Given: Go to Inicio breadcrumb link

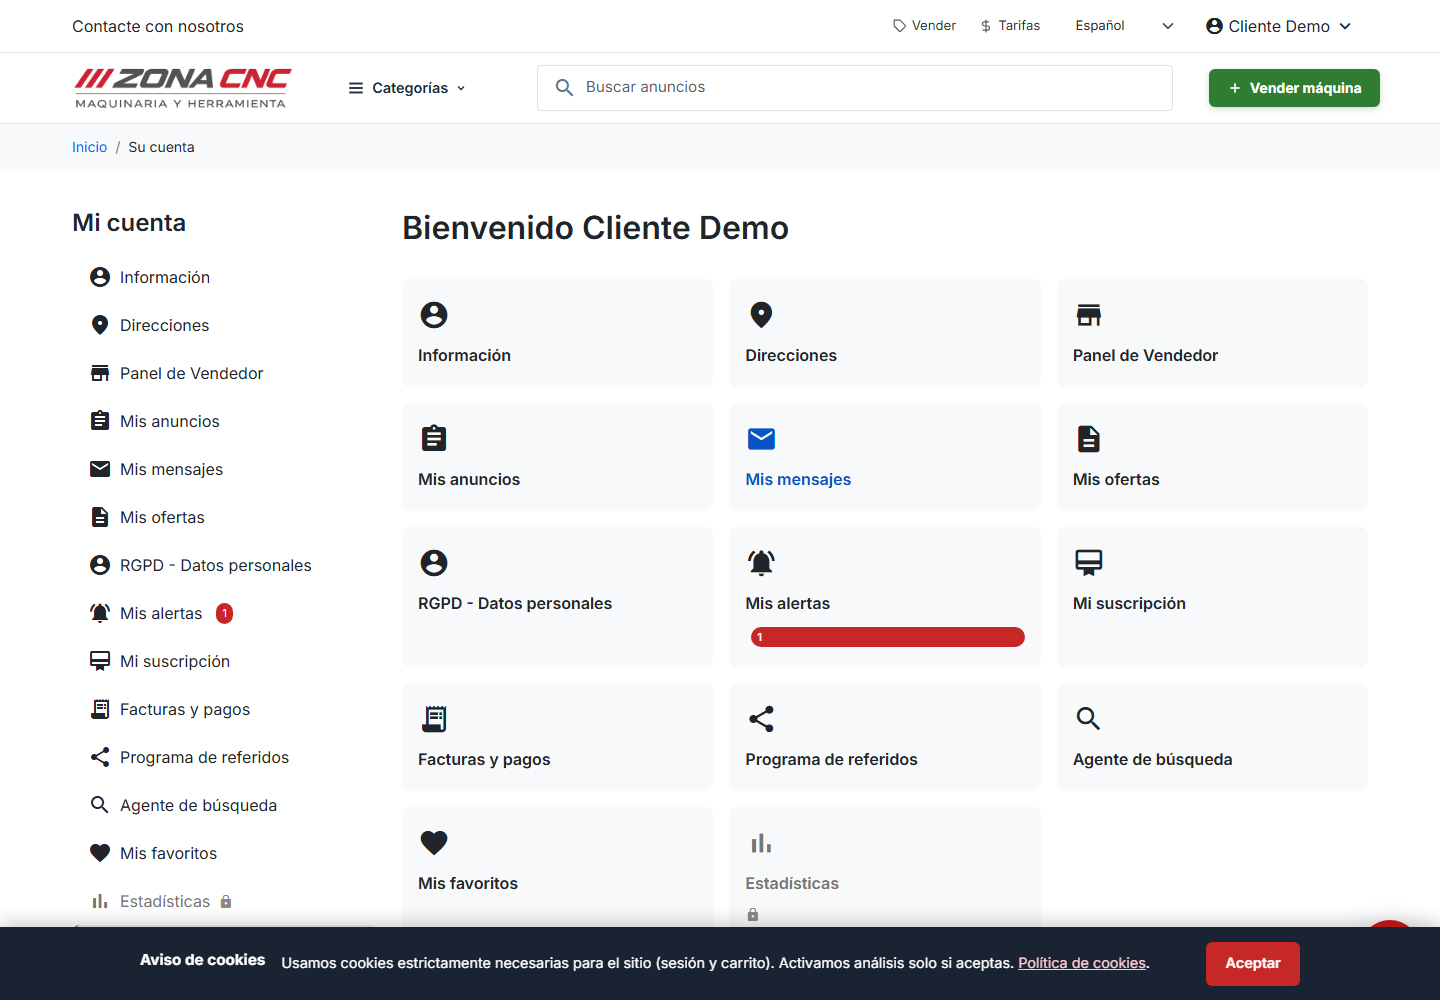Looking at the screenshot, I should tap(89, 147).
